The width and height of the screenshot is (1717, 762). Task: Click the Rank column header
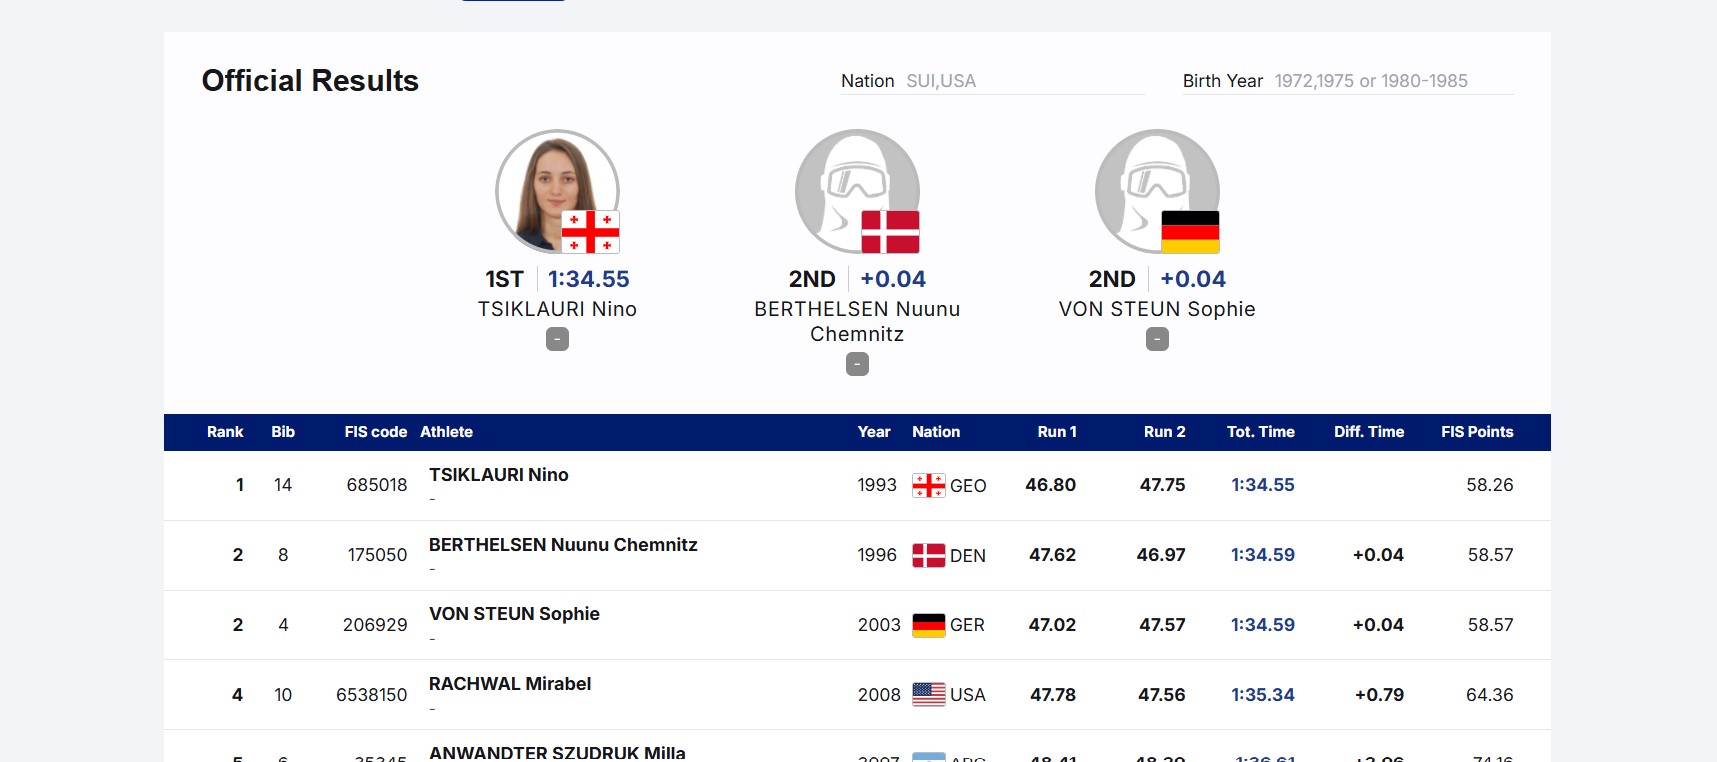[225, 432]
